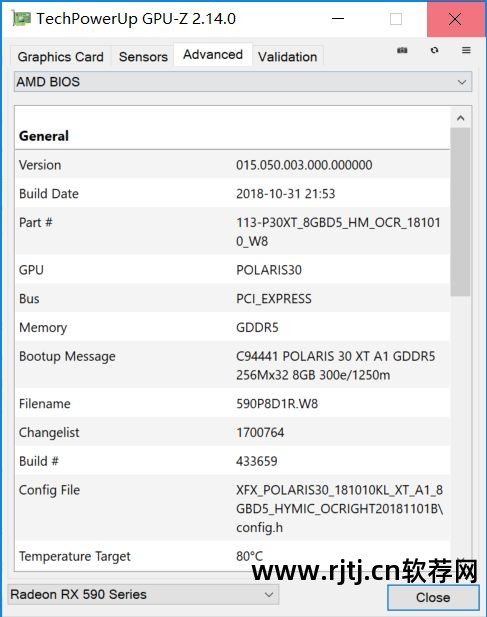
Task: Click the Filename row label
Action: pos(45,404)
